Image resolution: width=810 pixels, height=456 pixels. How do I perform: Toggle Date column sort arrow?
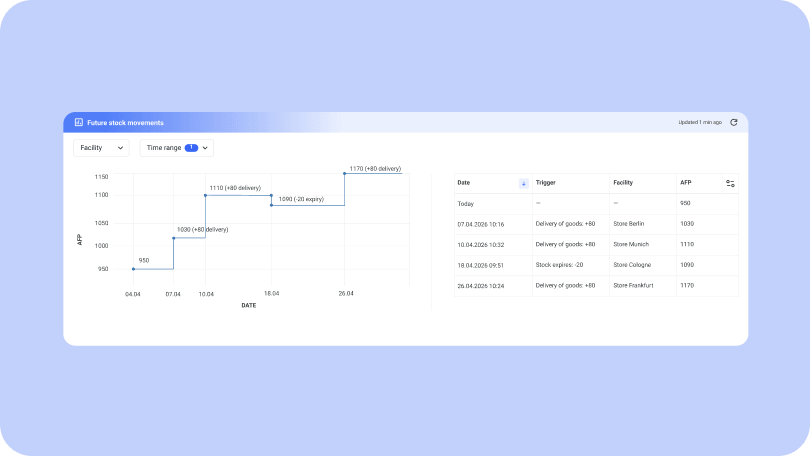click(523, 183)
